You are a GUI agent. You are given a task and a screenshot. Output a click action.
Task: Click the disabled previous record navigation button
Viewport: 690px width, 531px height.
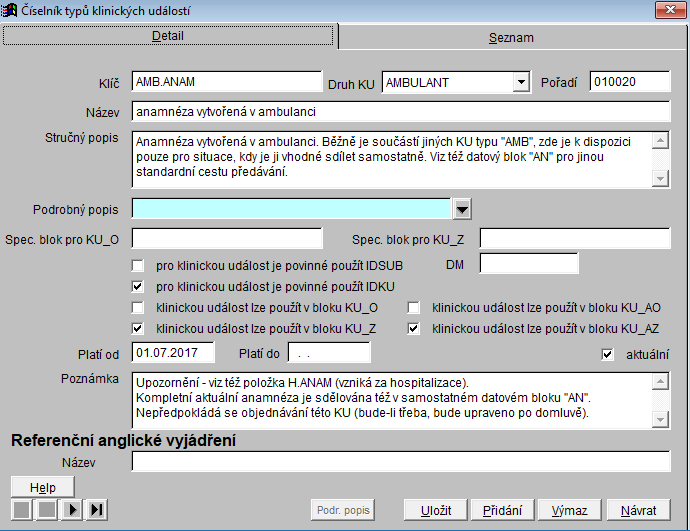[47, 510]
